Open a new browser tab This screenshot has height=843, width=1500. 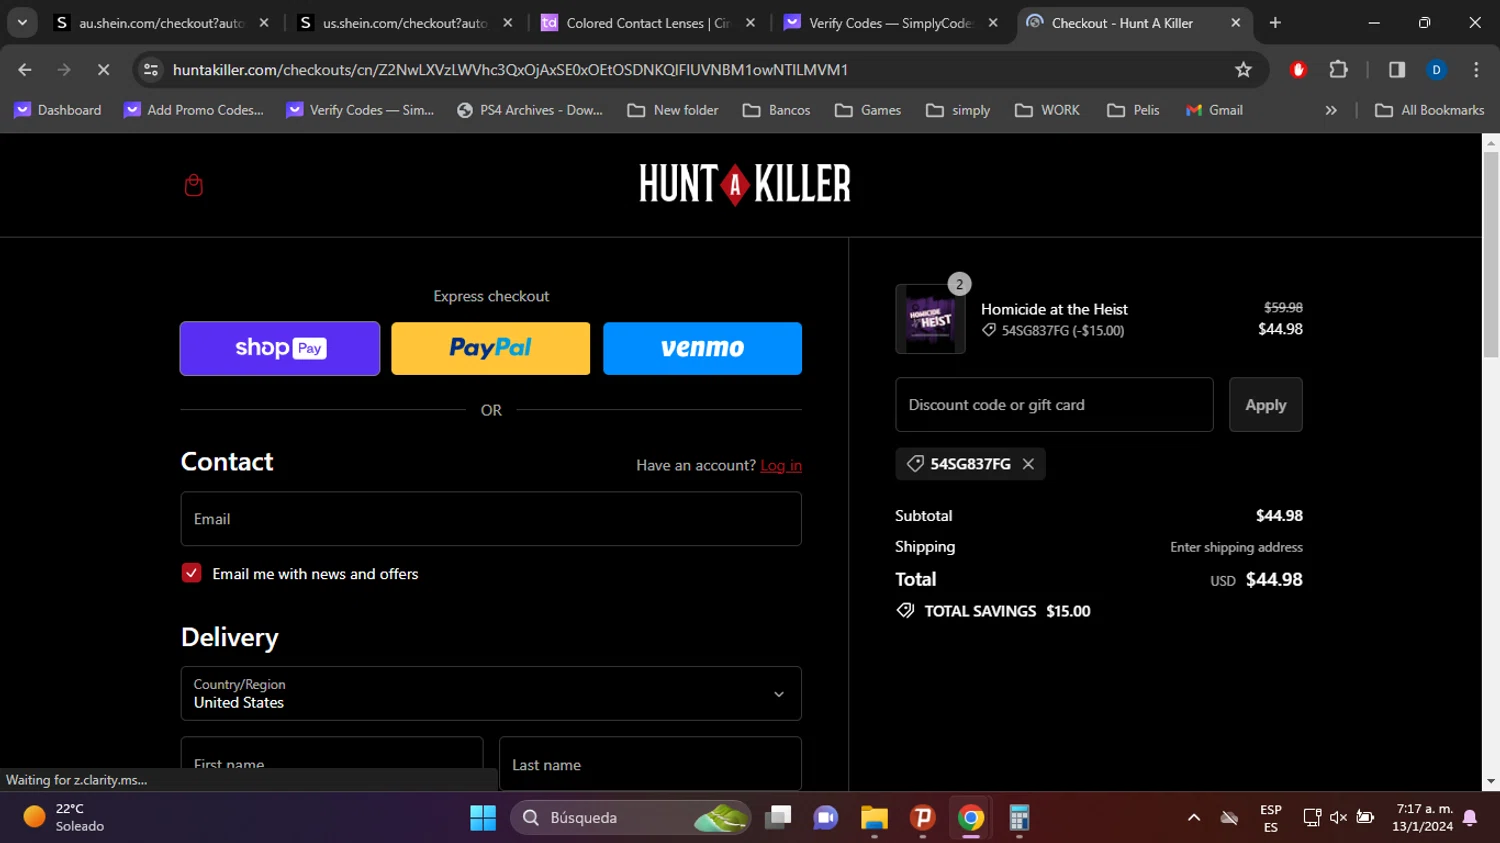coord(1275,23)
